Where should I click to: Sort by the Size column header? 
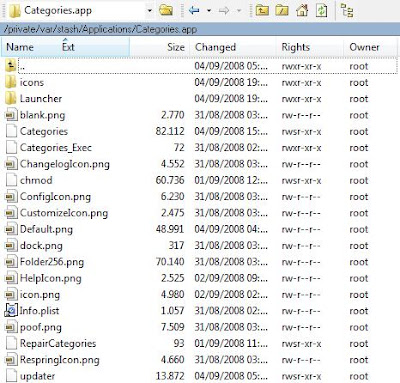pyautogui.click(x=176, y=47)
